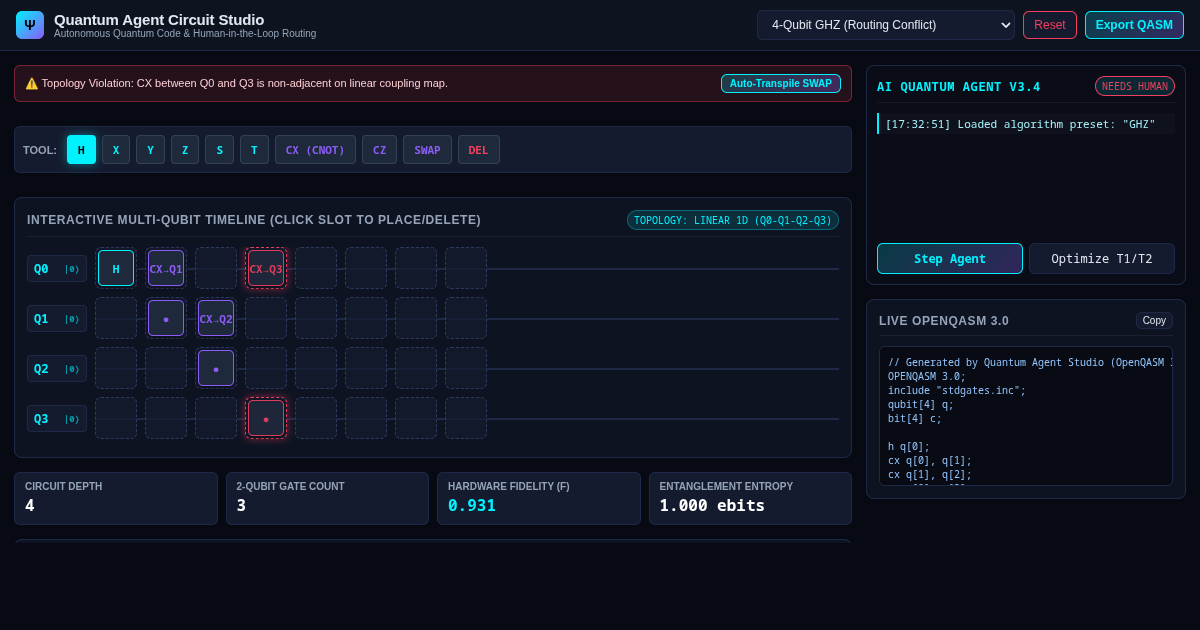This screenshot has width=1200, height=630.
Task: Click the CX→Q1 gate on Q0
Action: (x=166, y=268)
